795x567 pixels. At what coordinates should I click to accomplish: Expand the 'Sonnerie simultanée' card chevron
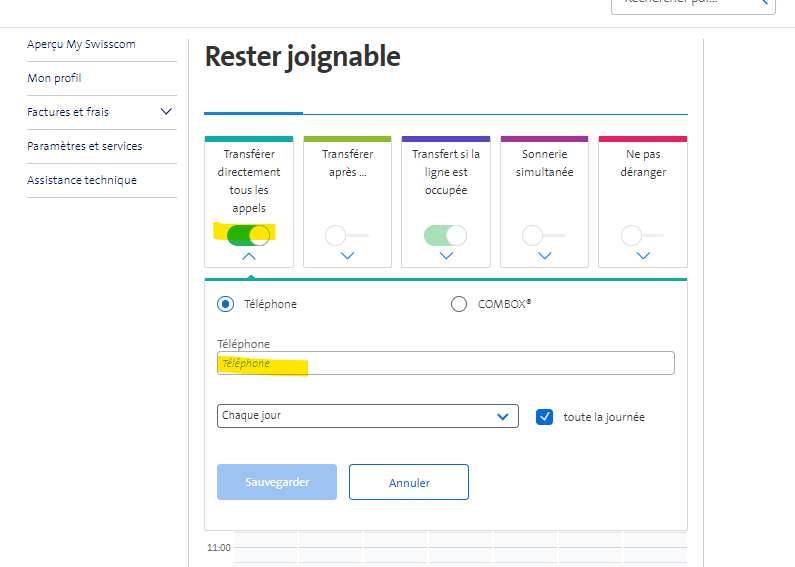[544, 256]
